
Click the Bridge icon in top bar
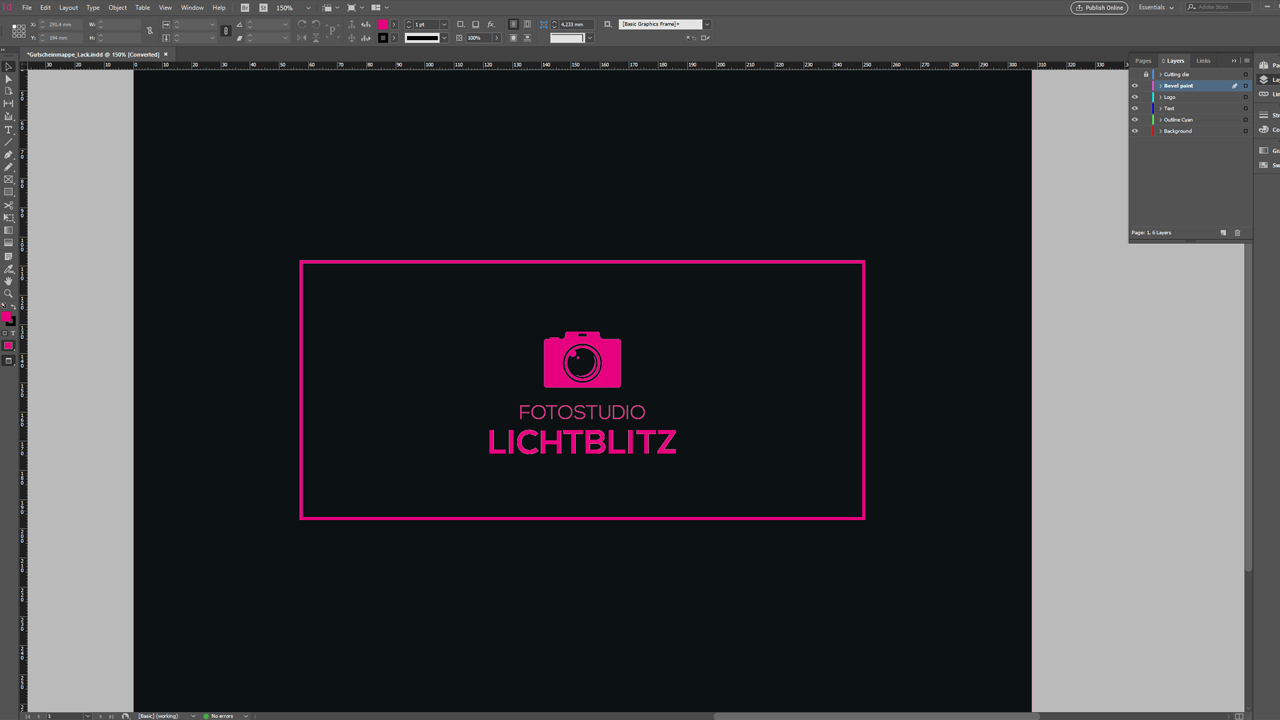tap(245, 7)
